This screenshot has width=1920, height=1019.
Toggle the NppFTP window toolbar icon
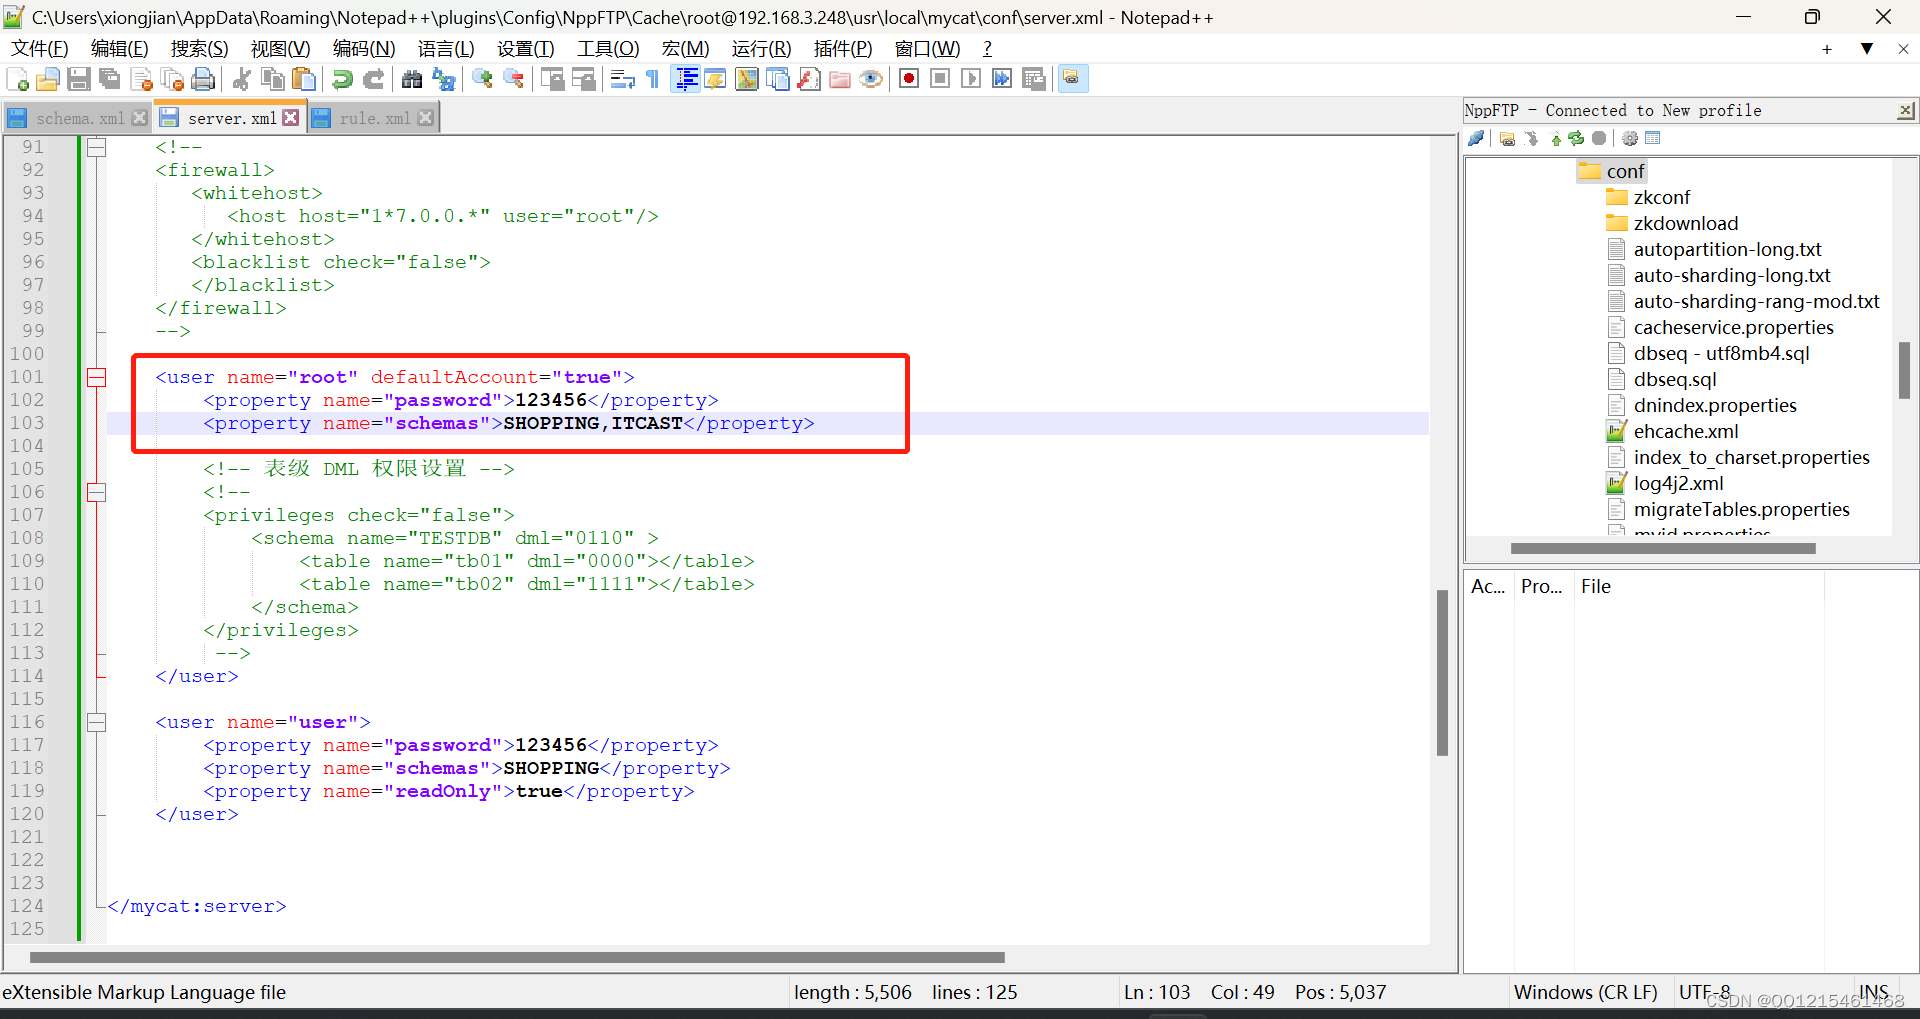pos(1072,78)
